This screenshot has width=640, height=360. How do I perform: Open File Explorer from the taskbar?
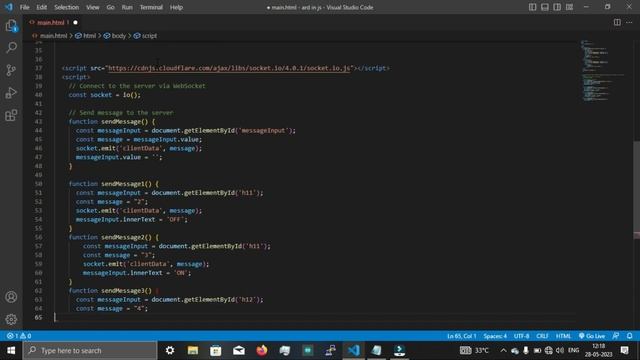pyautogui.click(x=193, y=350)
